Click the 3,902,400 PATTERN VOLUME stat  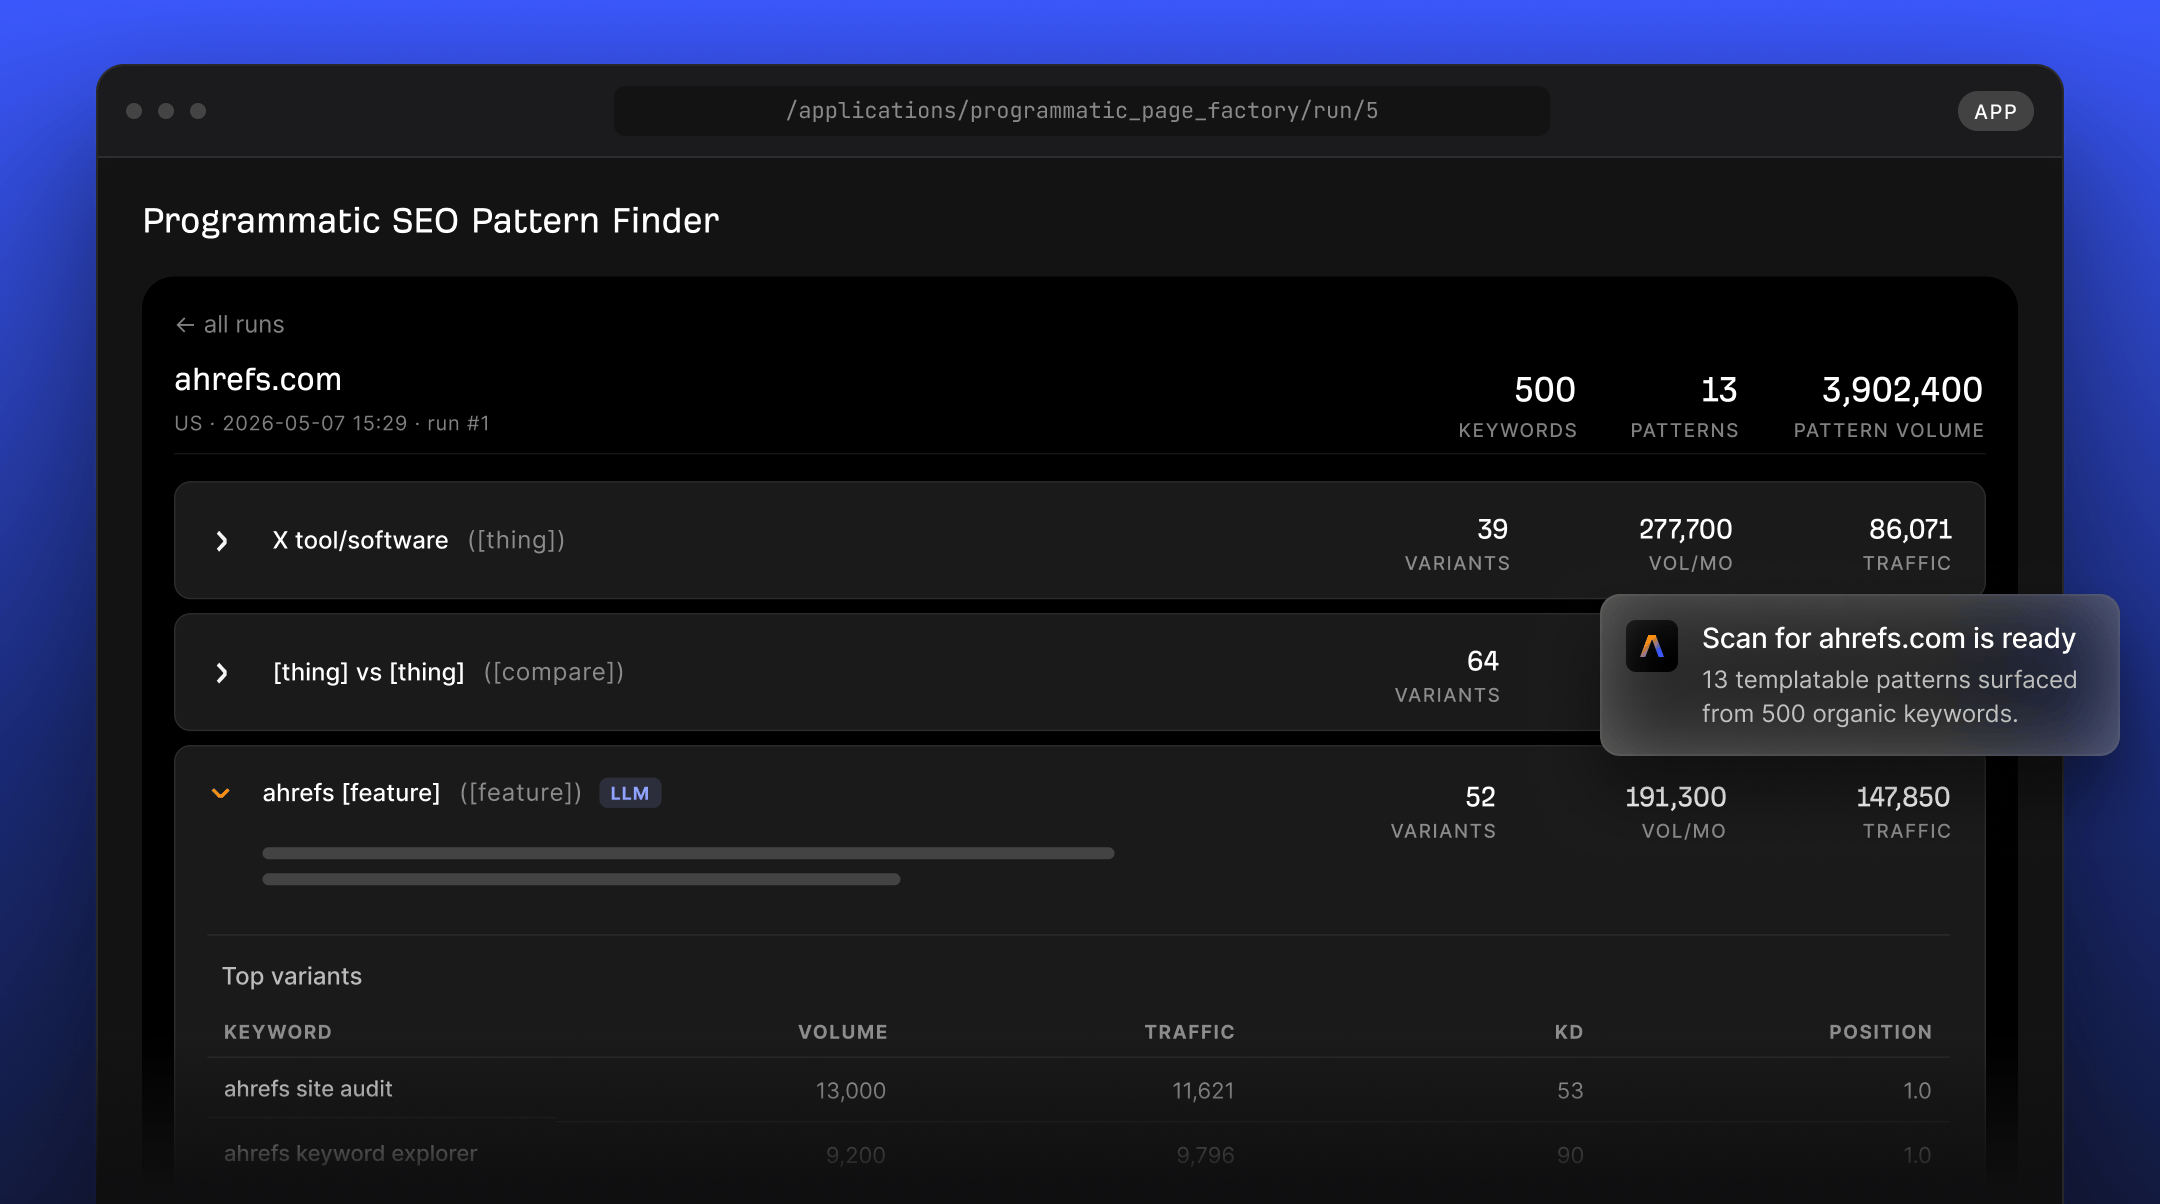click(1888, 405)
